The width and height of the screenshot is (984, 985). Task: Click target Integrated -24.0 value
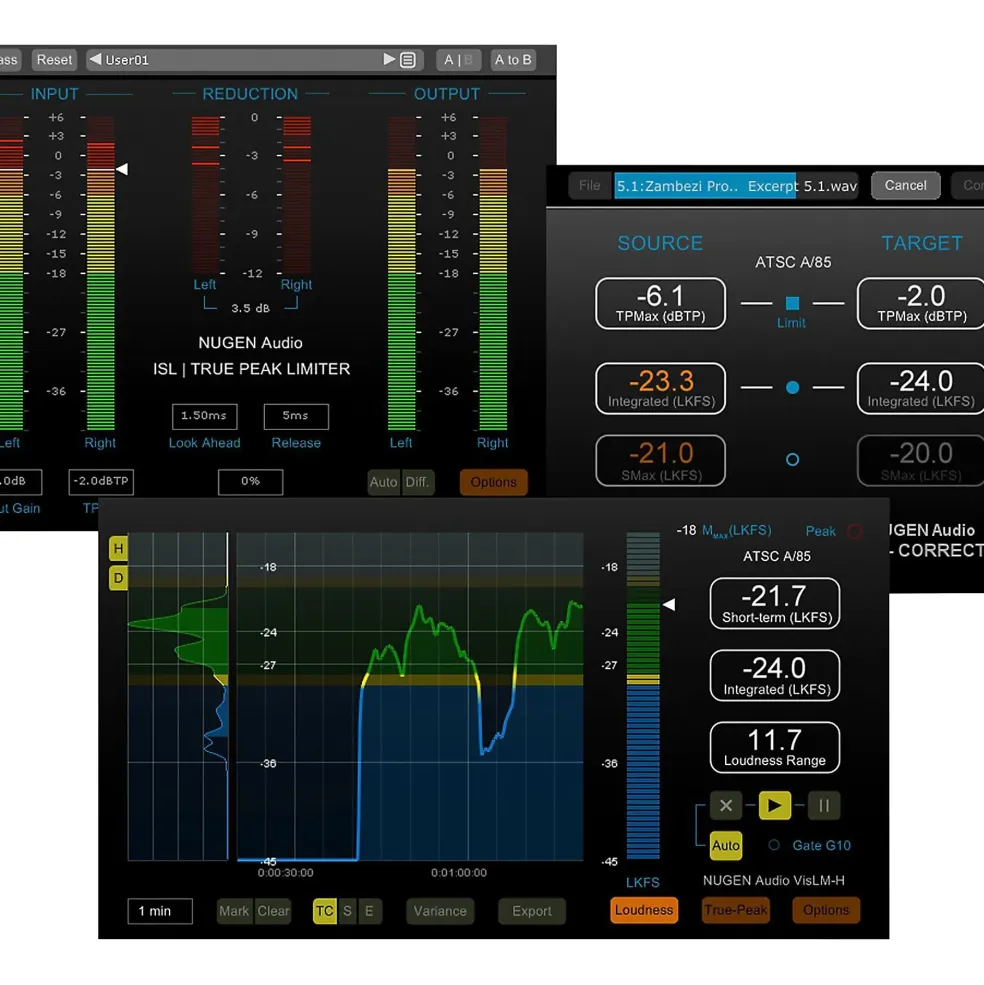pos(921,388)
